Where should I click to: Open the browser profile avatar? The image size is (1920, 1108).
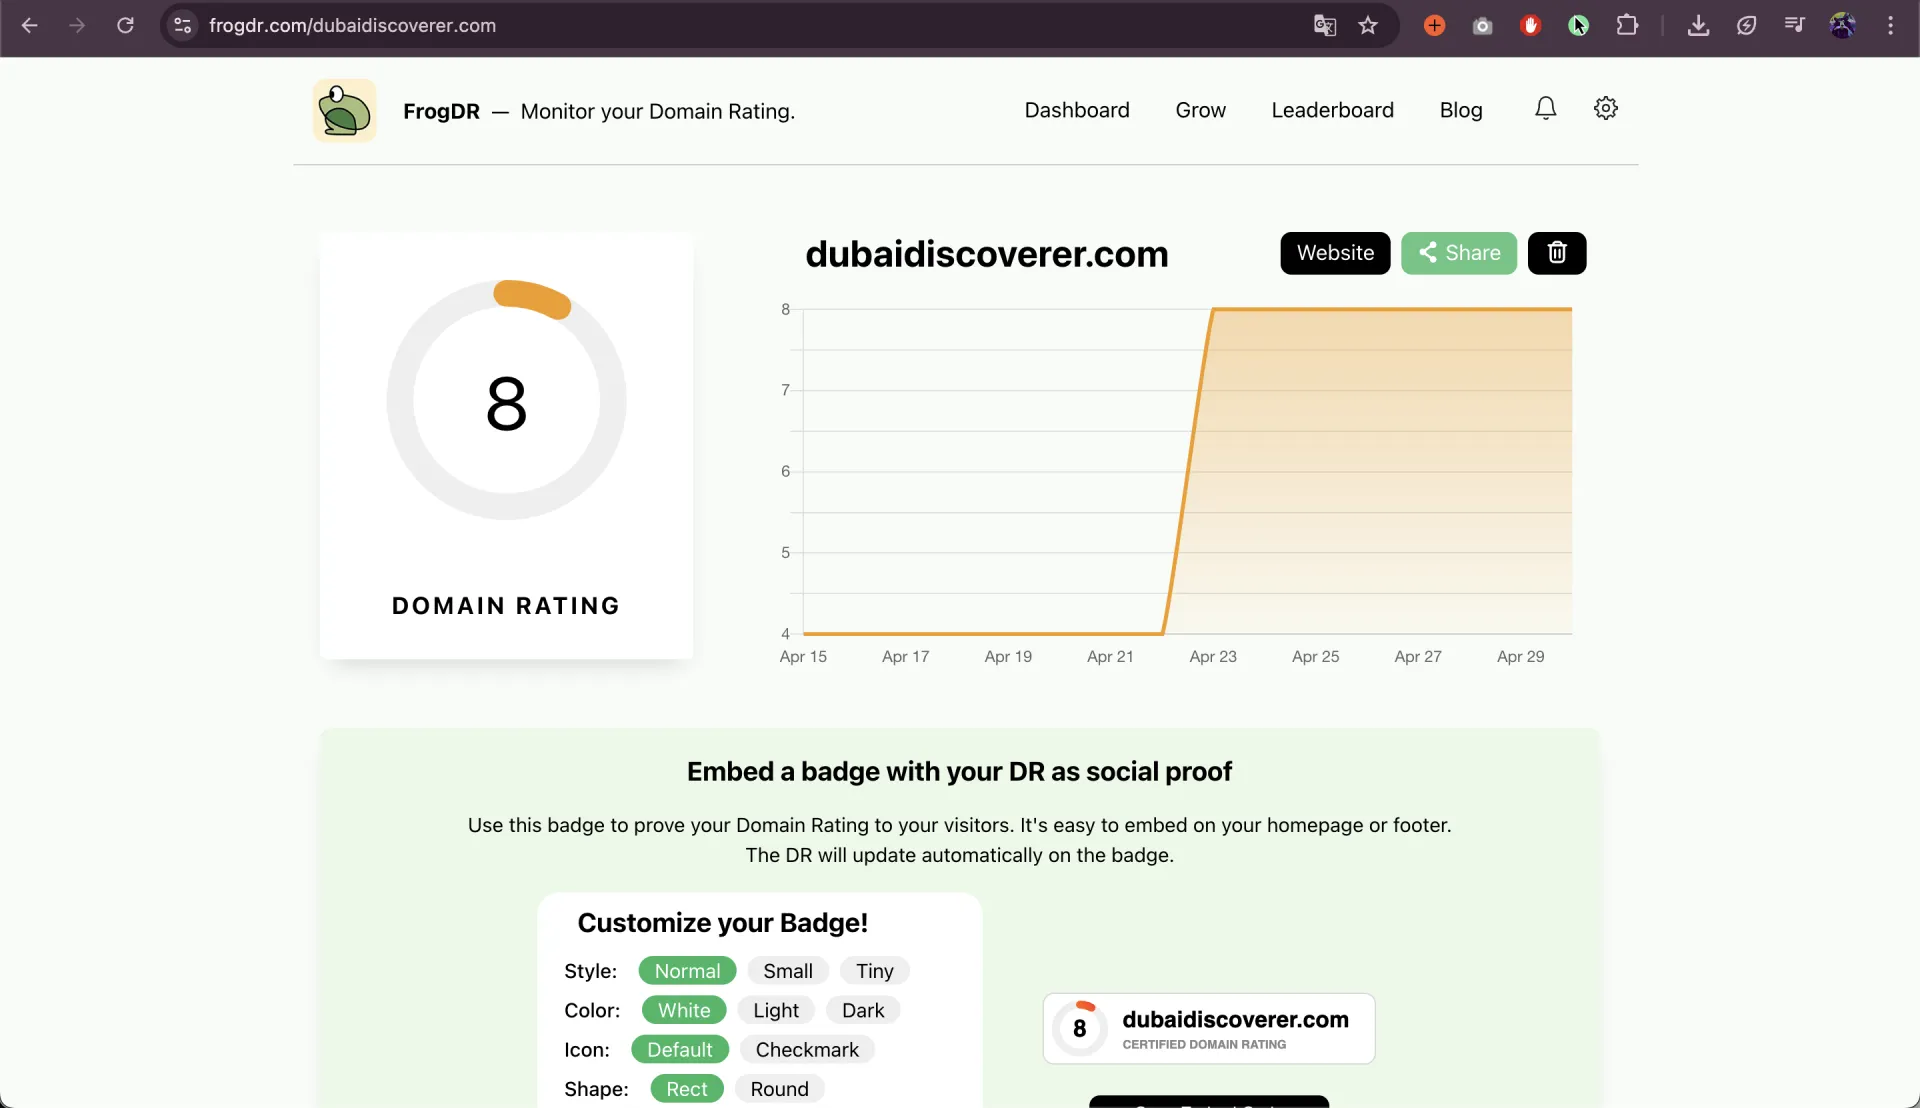click(1842, 26)
